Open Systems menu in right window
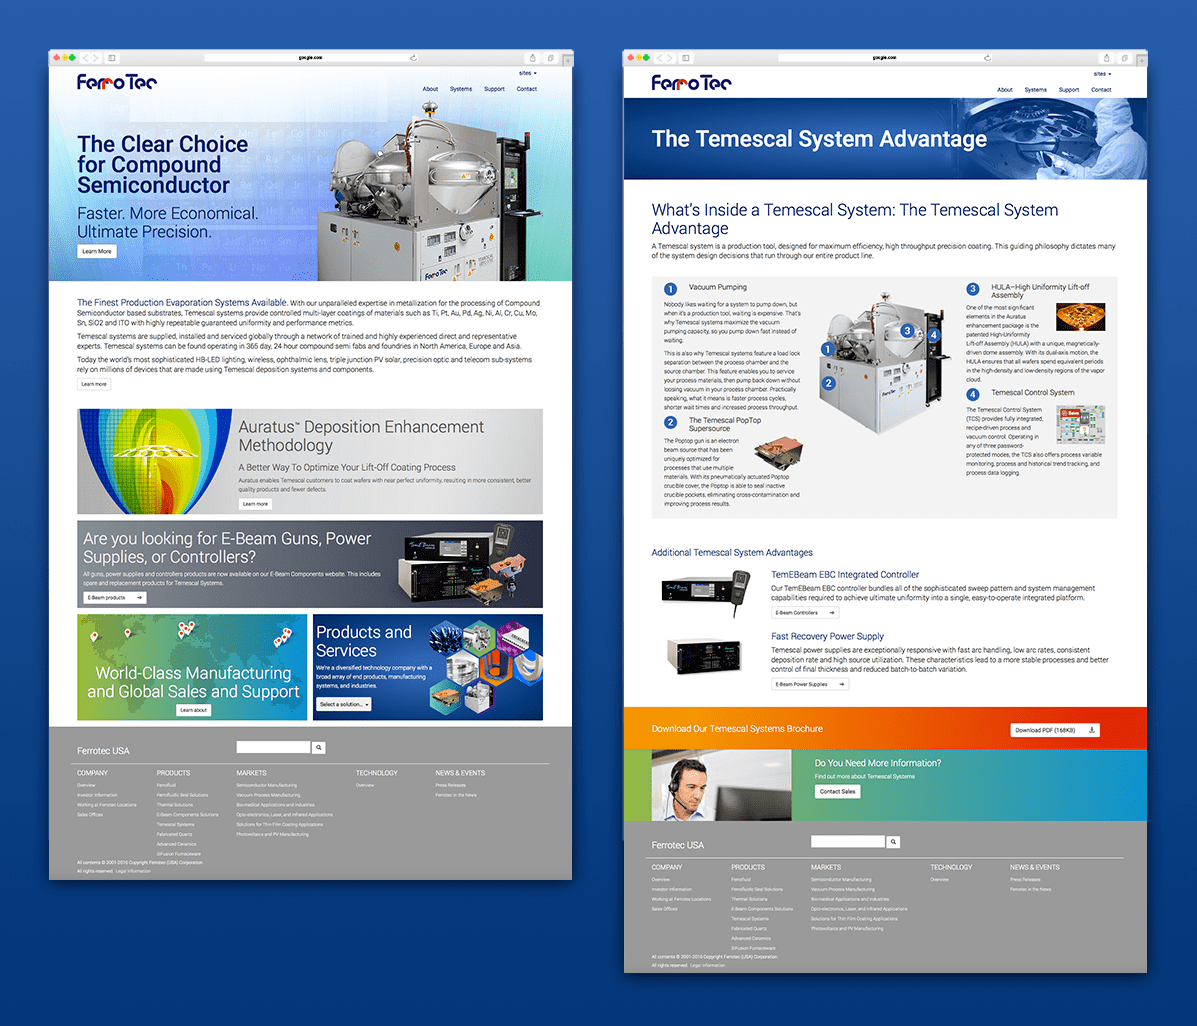1197x1026 pixels. coord(1036,89)
